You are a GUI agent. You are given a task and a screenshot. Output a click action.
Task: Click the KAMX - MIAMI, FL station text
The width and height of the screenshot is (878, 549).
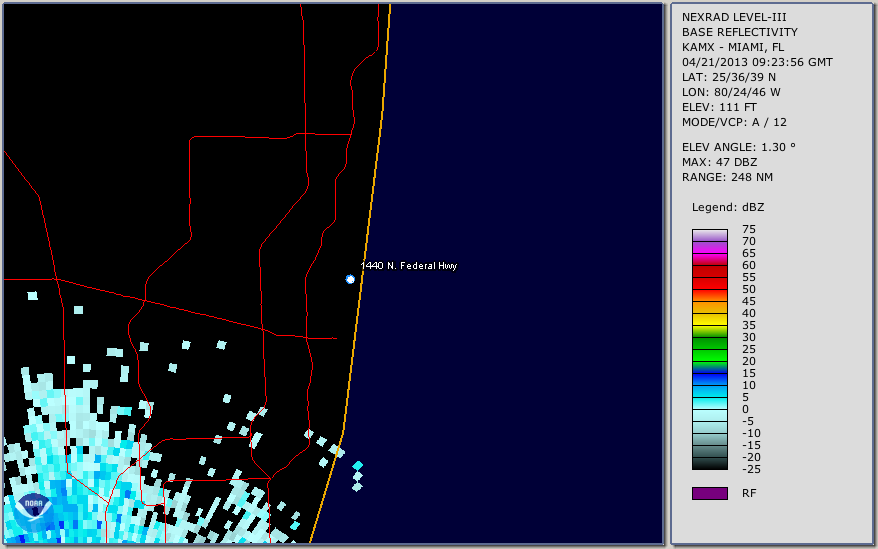732,47
